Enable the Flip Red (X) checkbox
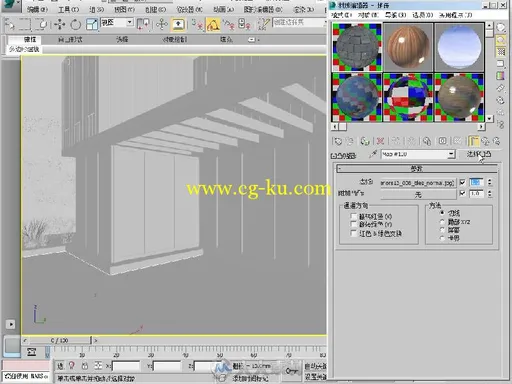512x384 pixels. pos(354,216)
